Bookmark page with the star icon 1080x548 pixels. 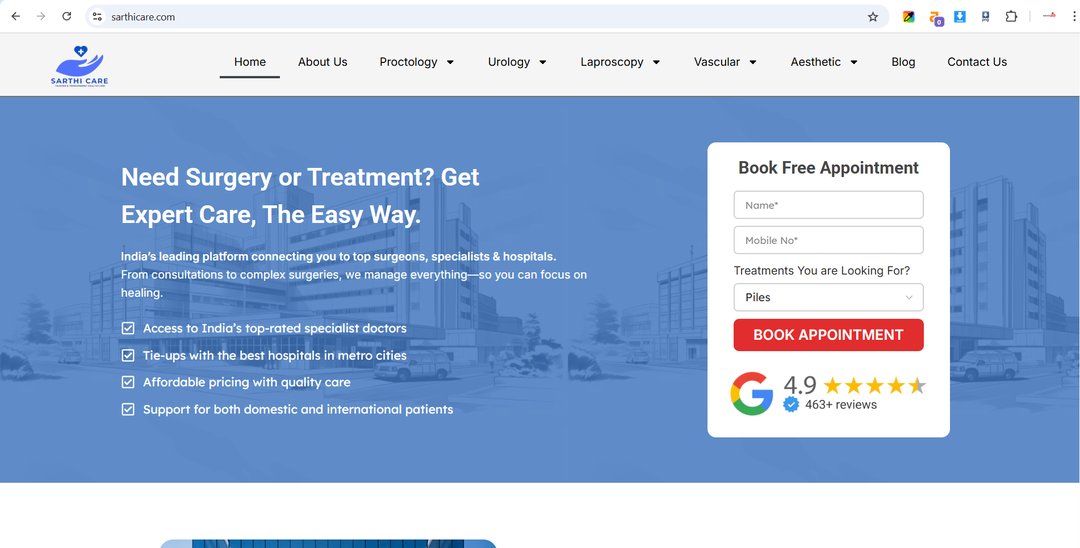[873, 17]
